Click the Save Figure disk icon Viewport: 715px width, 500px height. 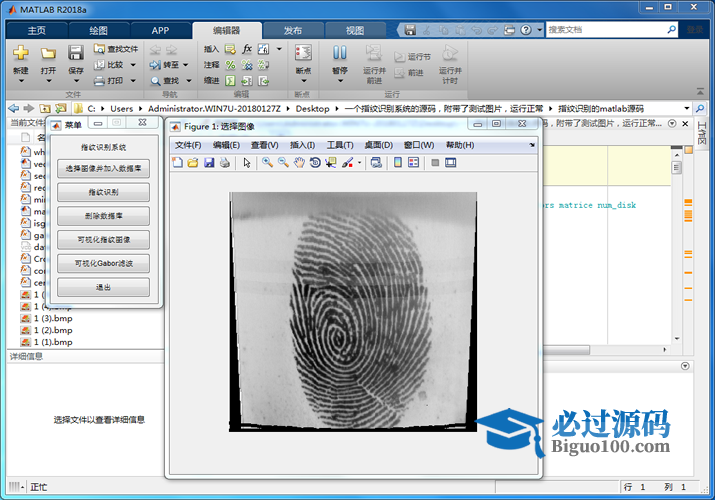[x=208, y=163]
